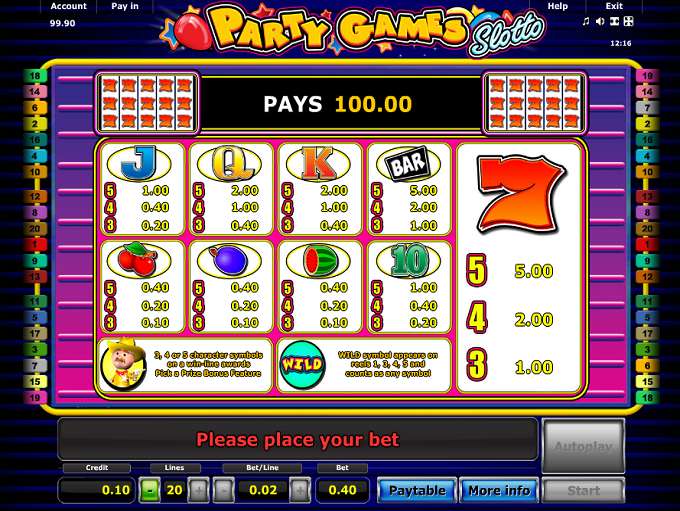The height and width of the screenshot is (511, 680).
Task: Click the More info button
Action: click(499, 490)
